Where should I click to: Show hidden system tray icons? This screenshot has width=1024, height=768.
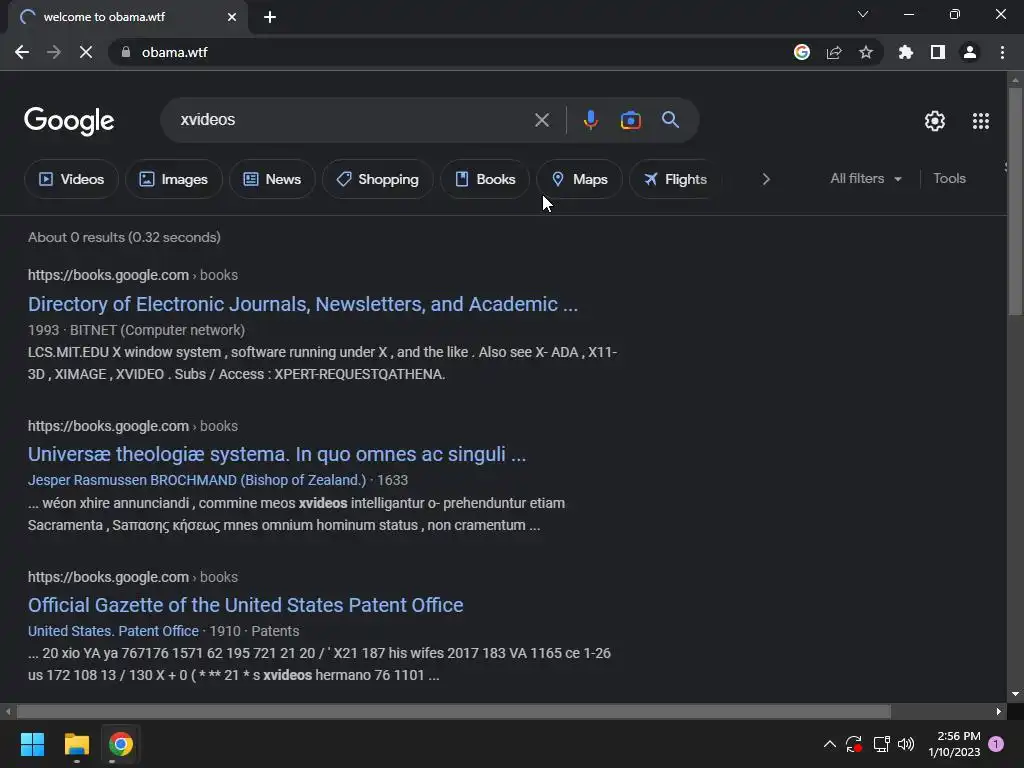tap(829, 744)
